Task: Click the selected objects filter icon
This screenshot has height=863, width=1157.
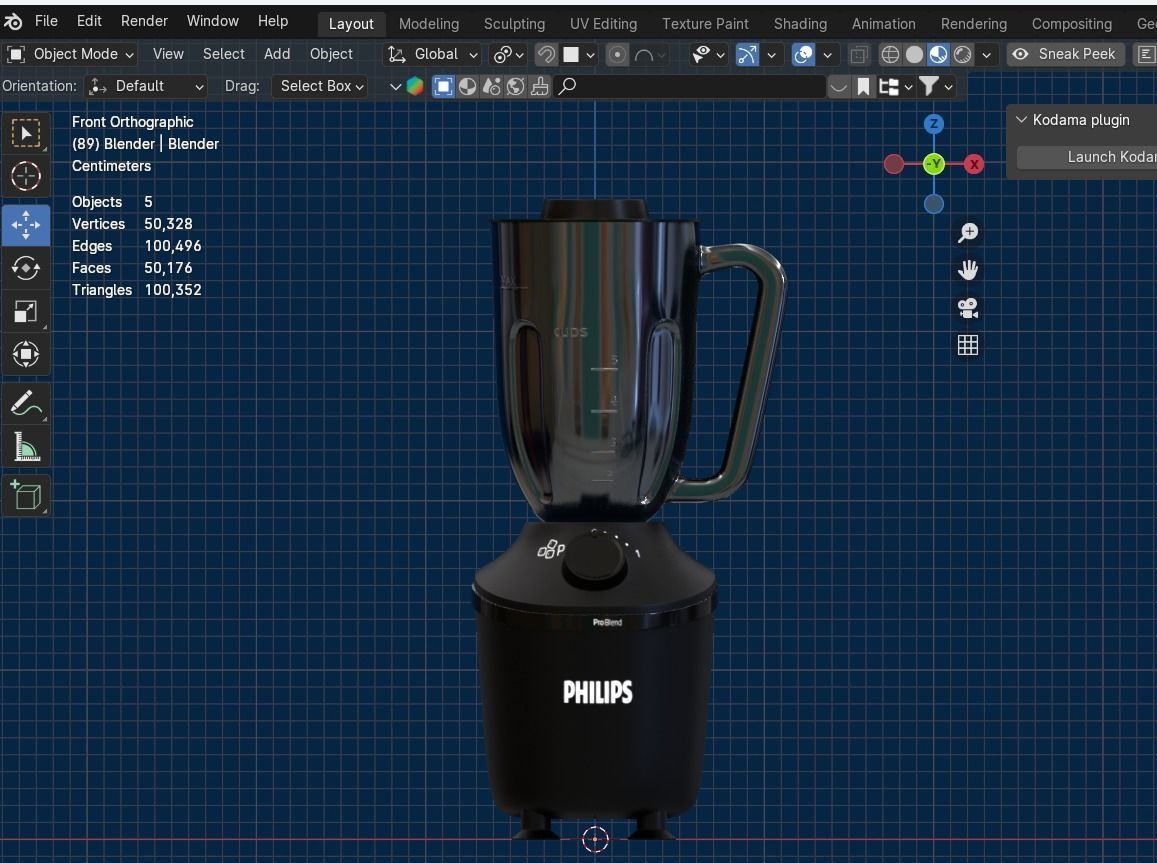Action: 443,86
